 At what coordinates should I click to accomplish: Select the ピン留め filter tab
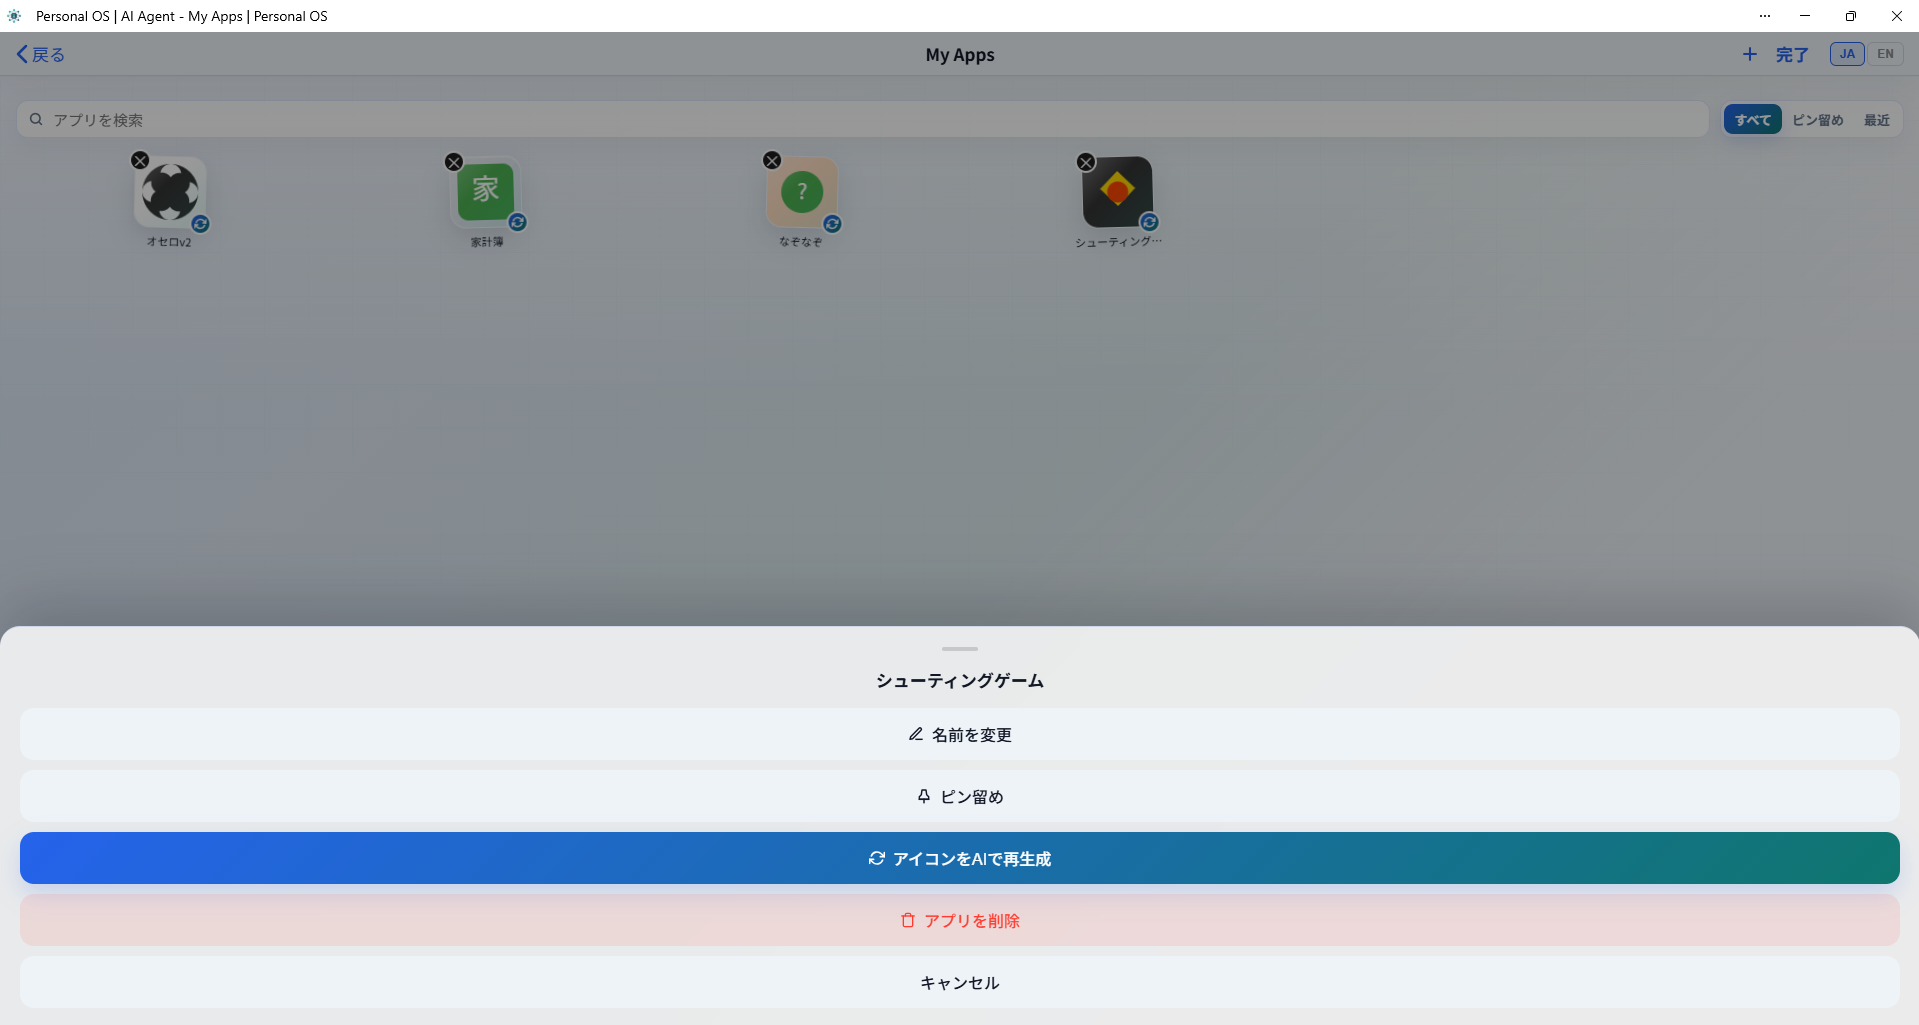coord(1817,120)
